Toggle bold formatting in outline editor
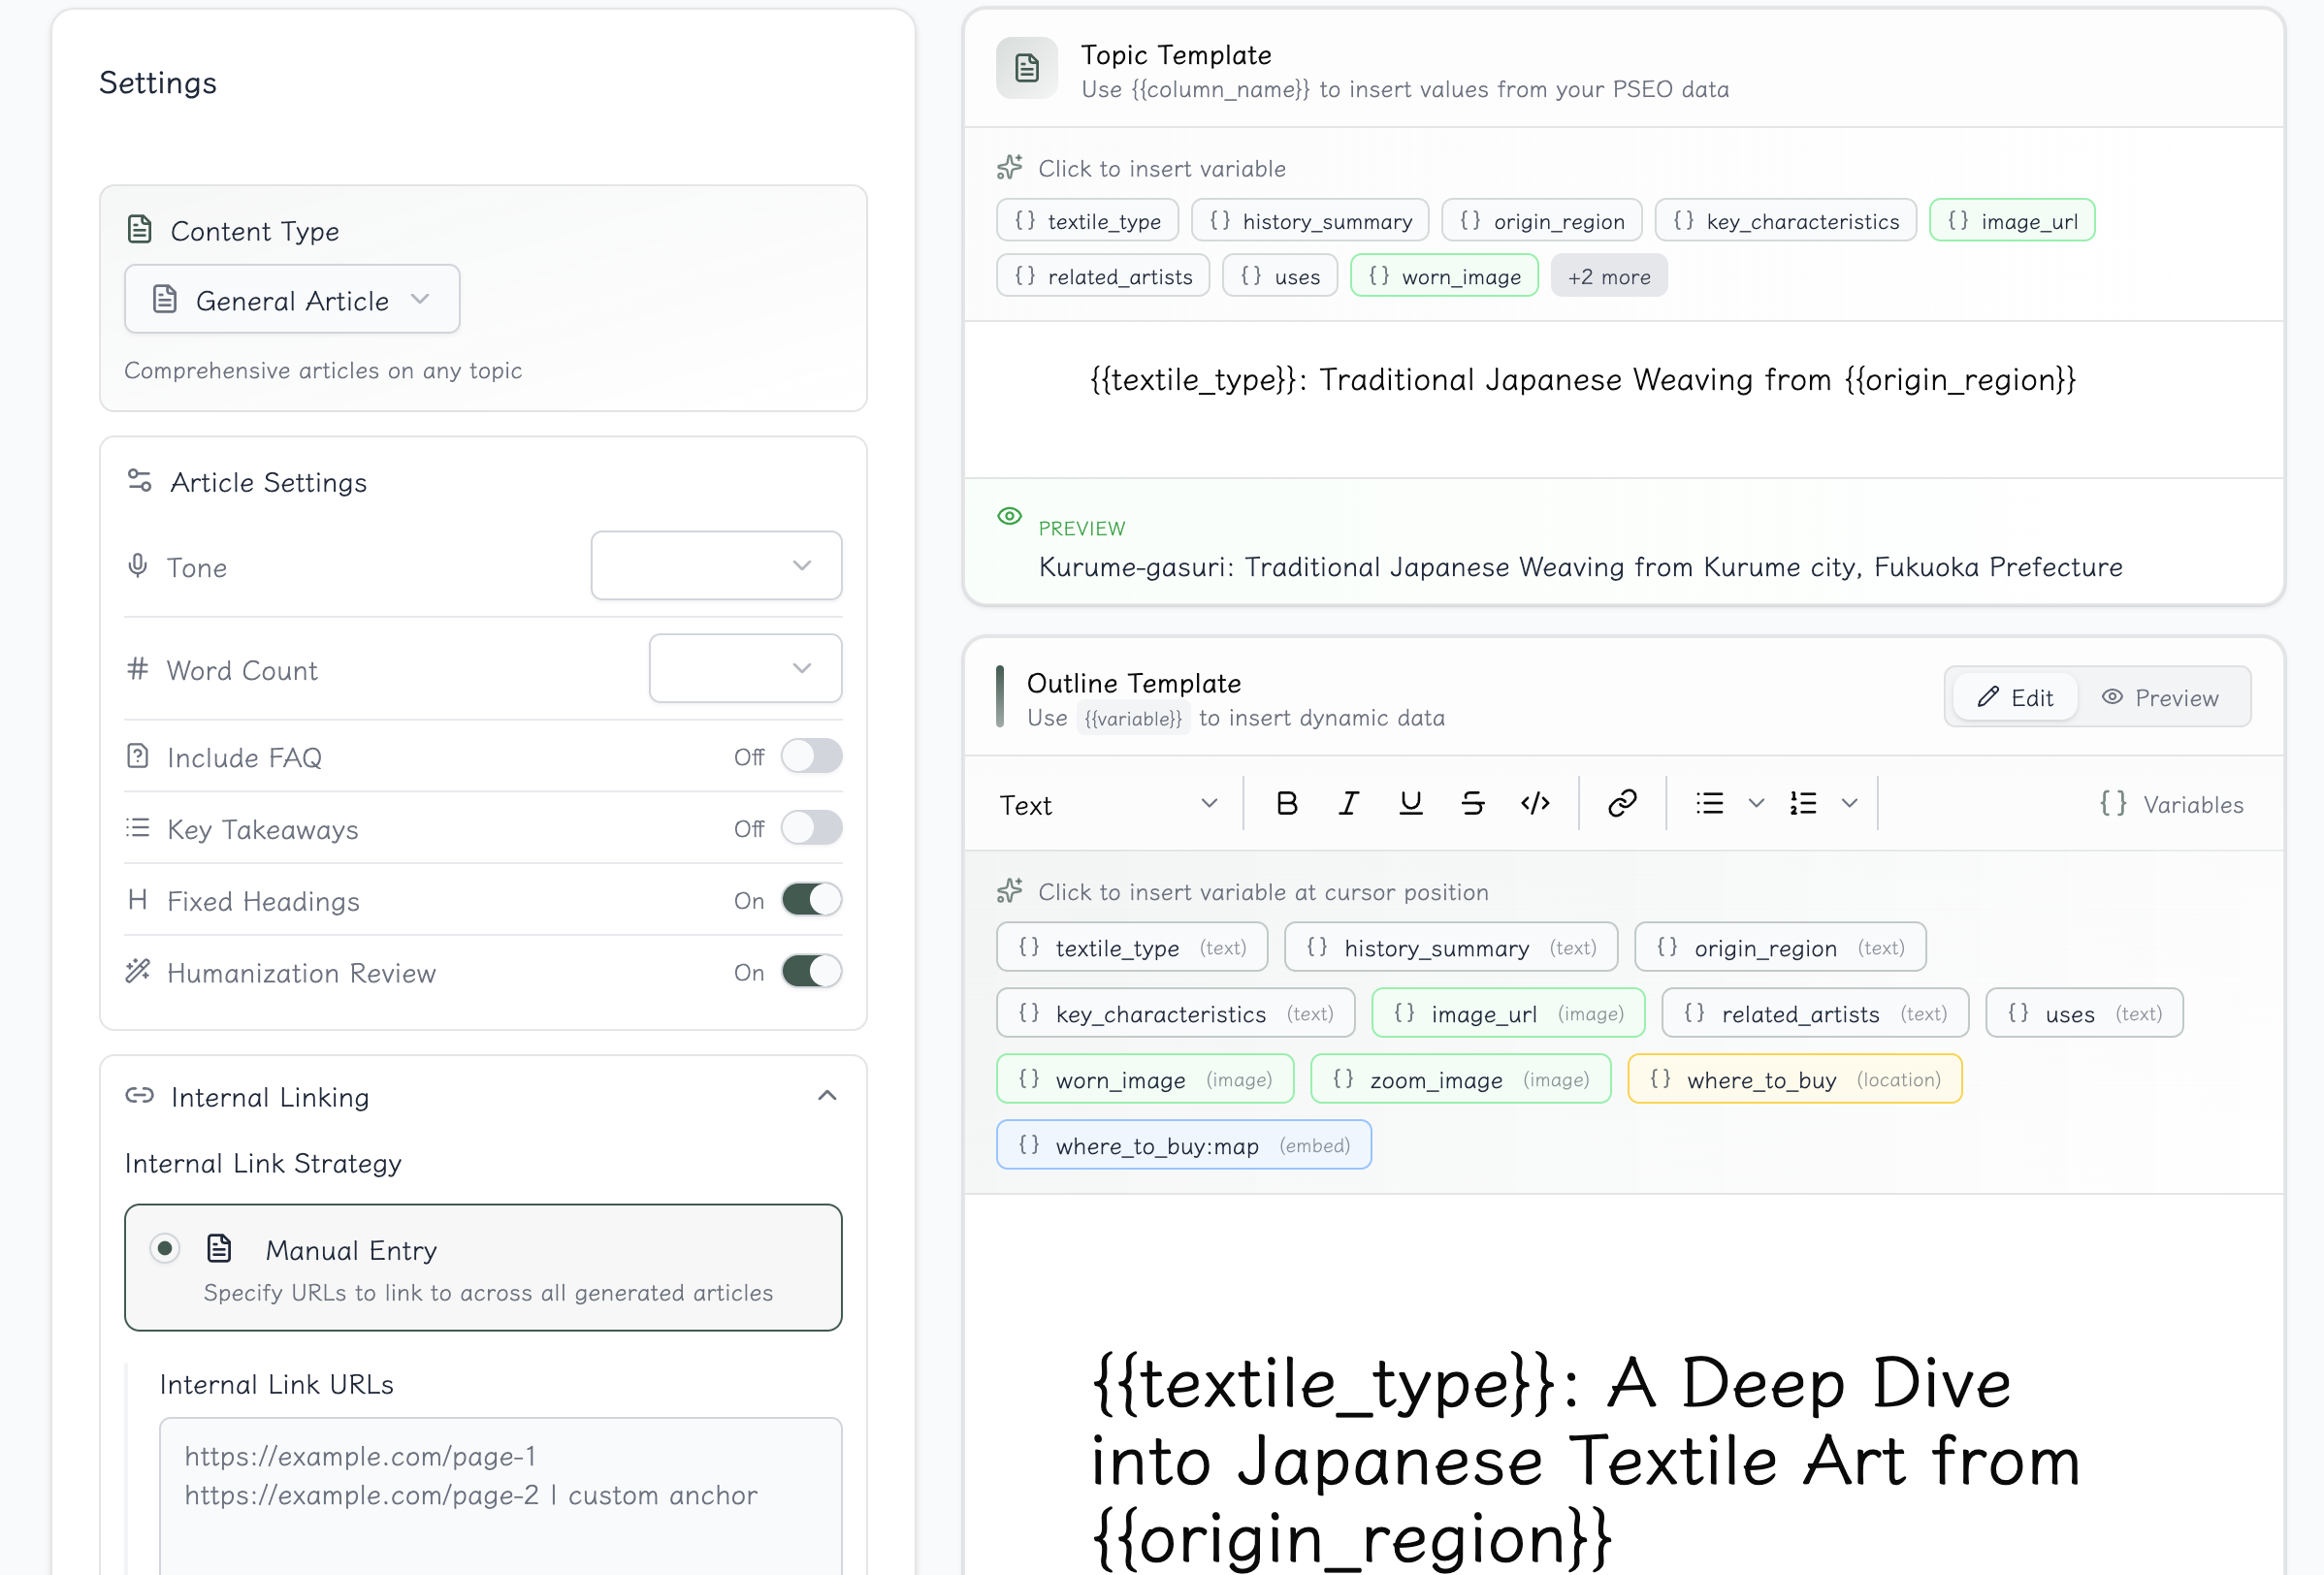This screenshot has height=1575, width=2324. click(1287, 804)
